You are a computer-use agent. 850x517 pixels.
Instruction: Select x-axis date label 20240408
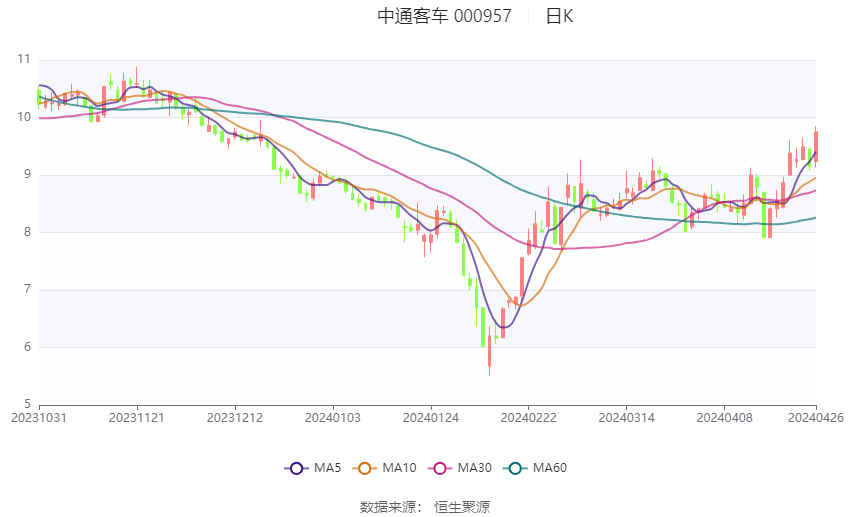[x=725, y=418]
